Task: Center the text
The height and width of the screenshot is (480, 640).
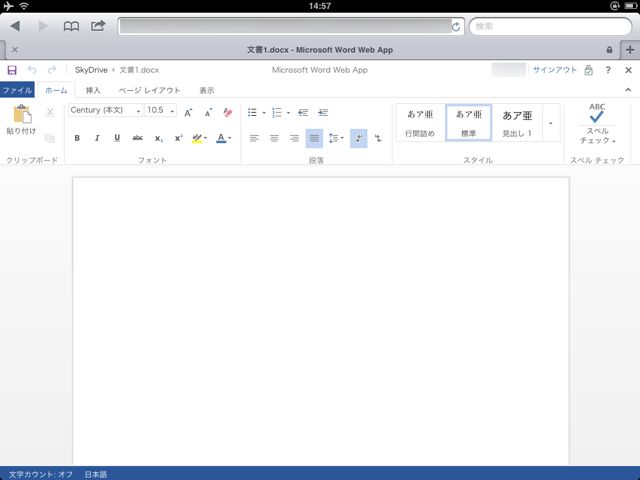Action: click(x=274, y=138)
